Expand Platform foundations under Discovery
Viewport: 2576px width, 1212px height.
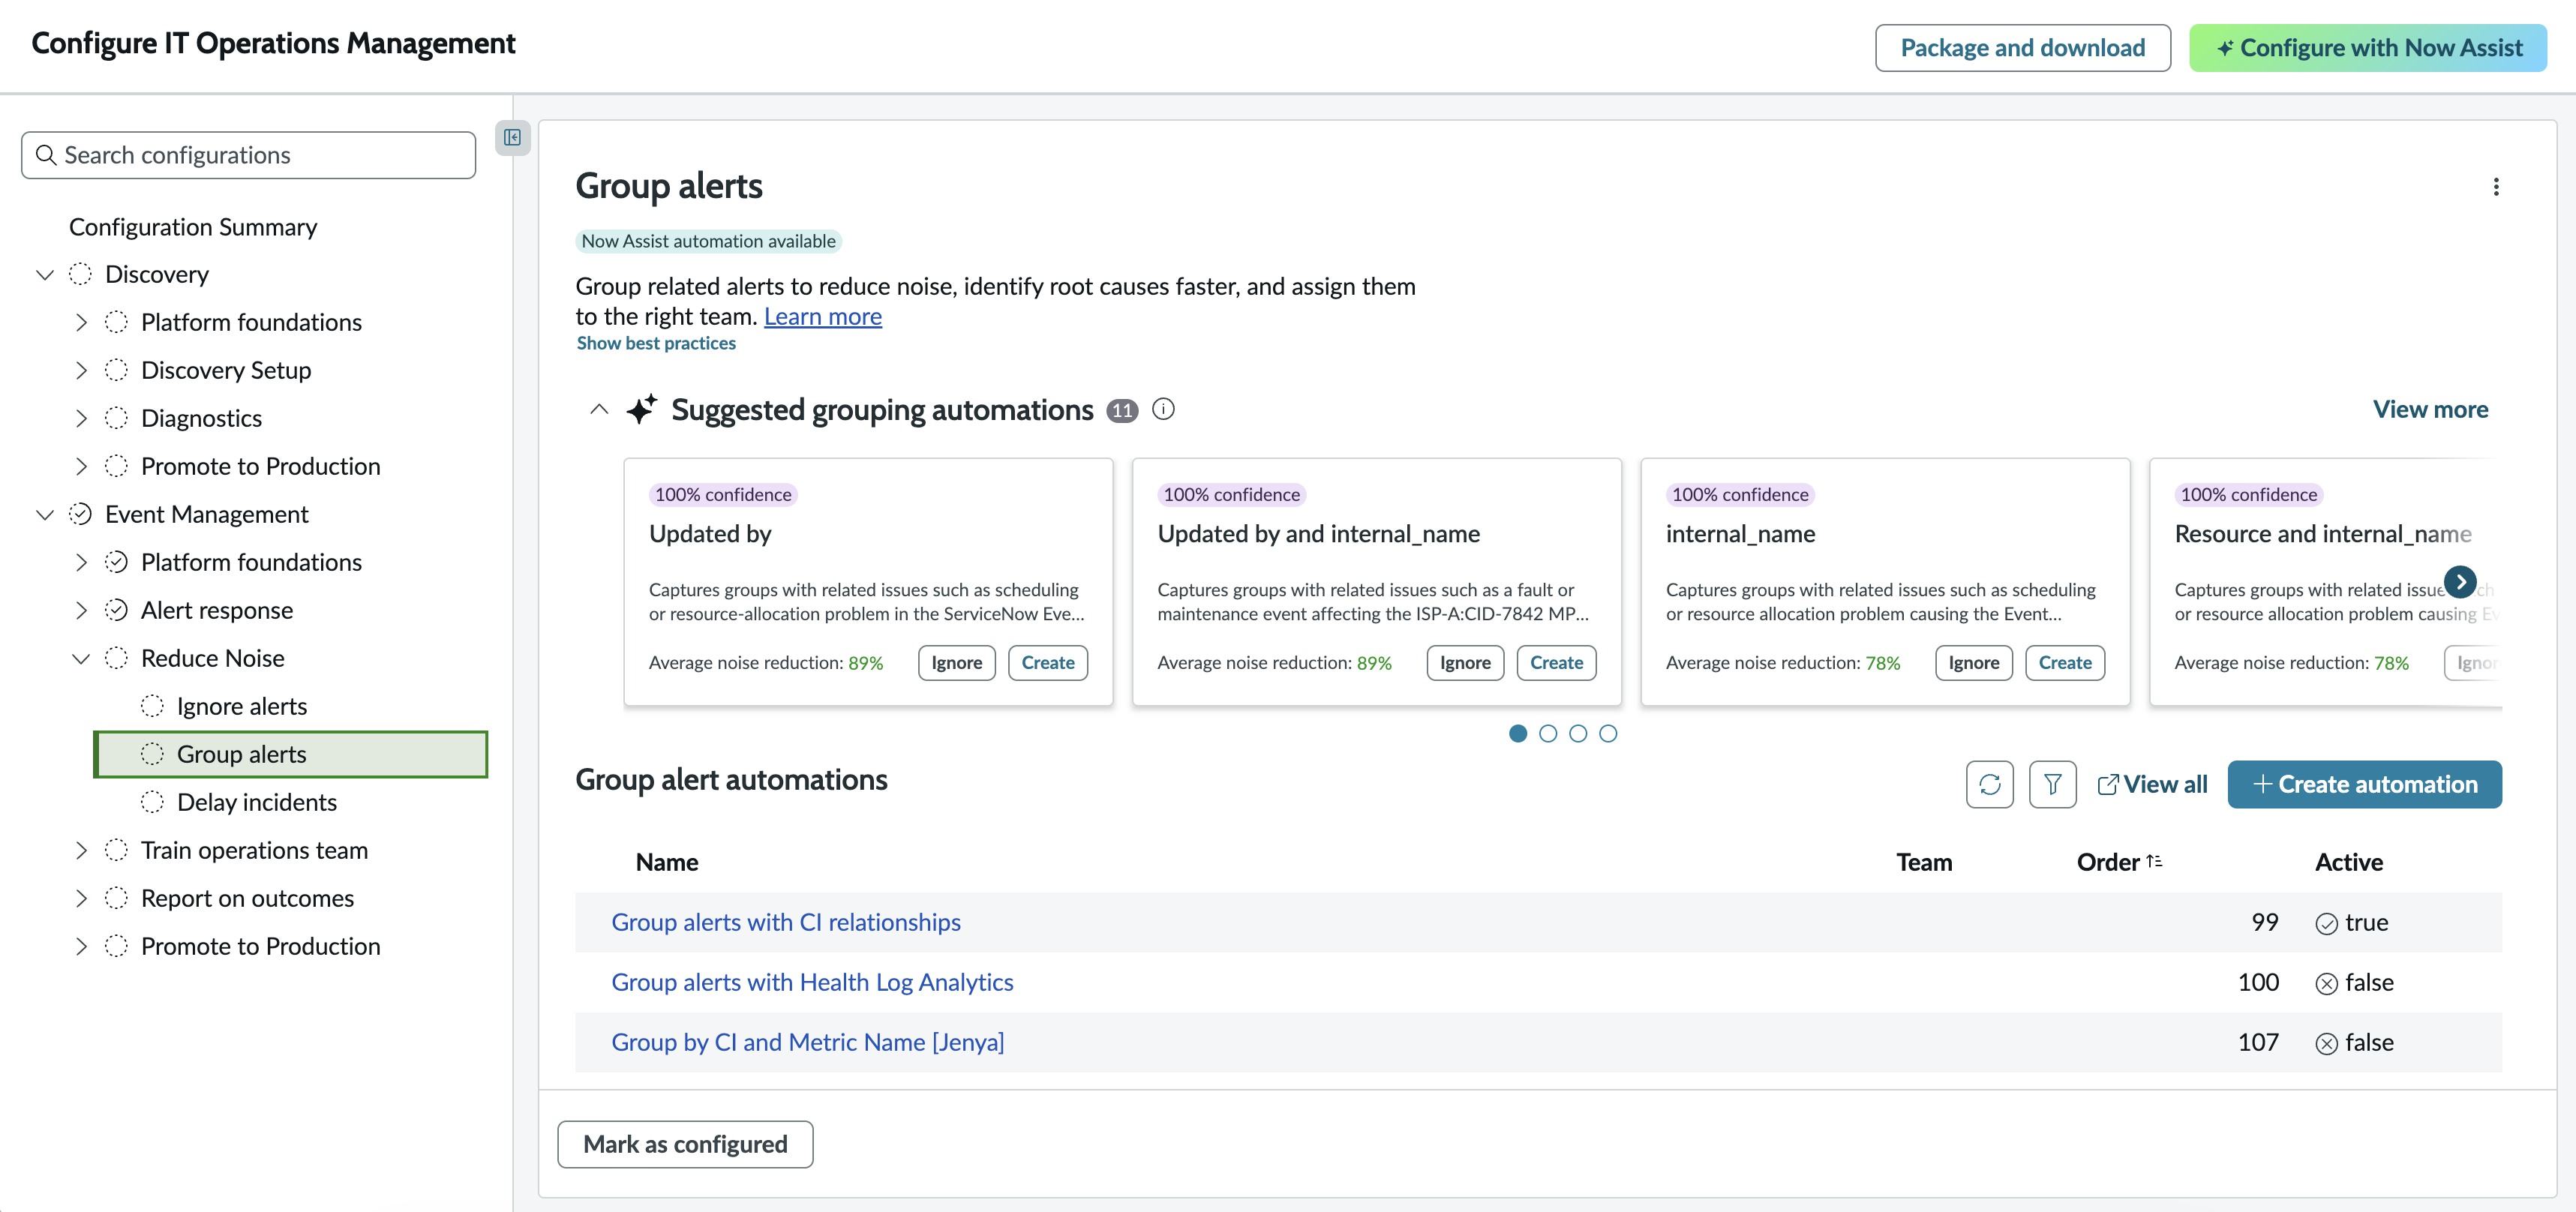(x=81, y=322)
